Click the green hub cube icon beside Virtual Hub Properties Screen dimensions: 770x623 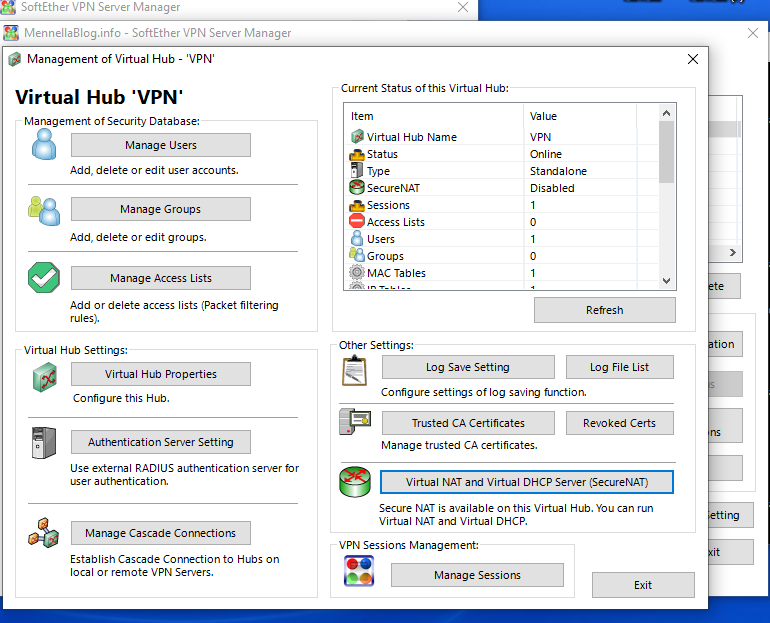[x=45, y=377]
